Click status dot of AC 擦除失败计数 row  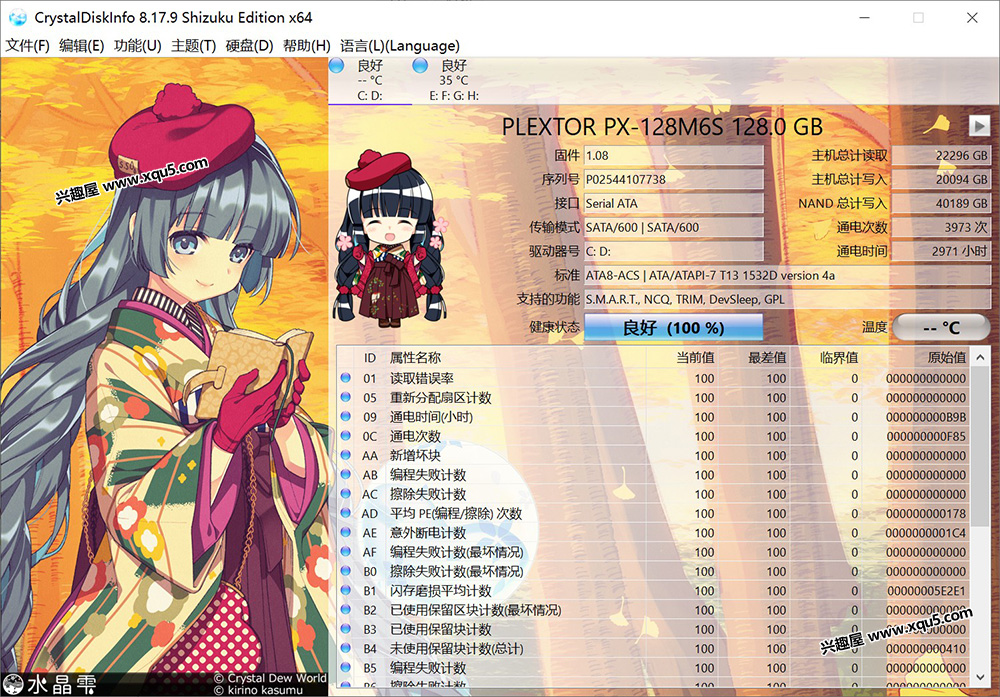[346, 493]
